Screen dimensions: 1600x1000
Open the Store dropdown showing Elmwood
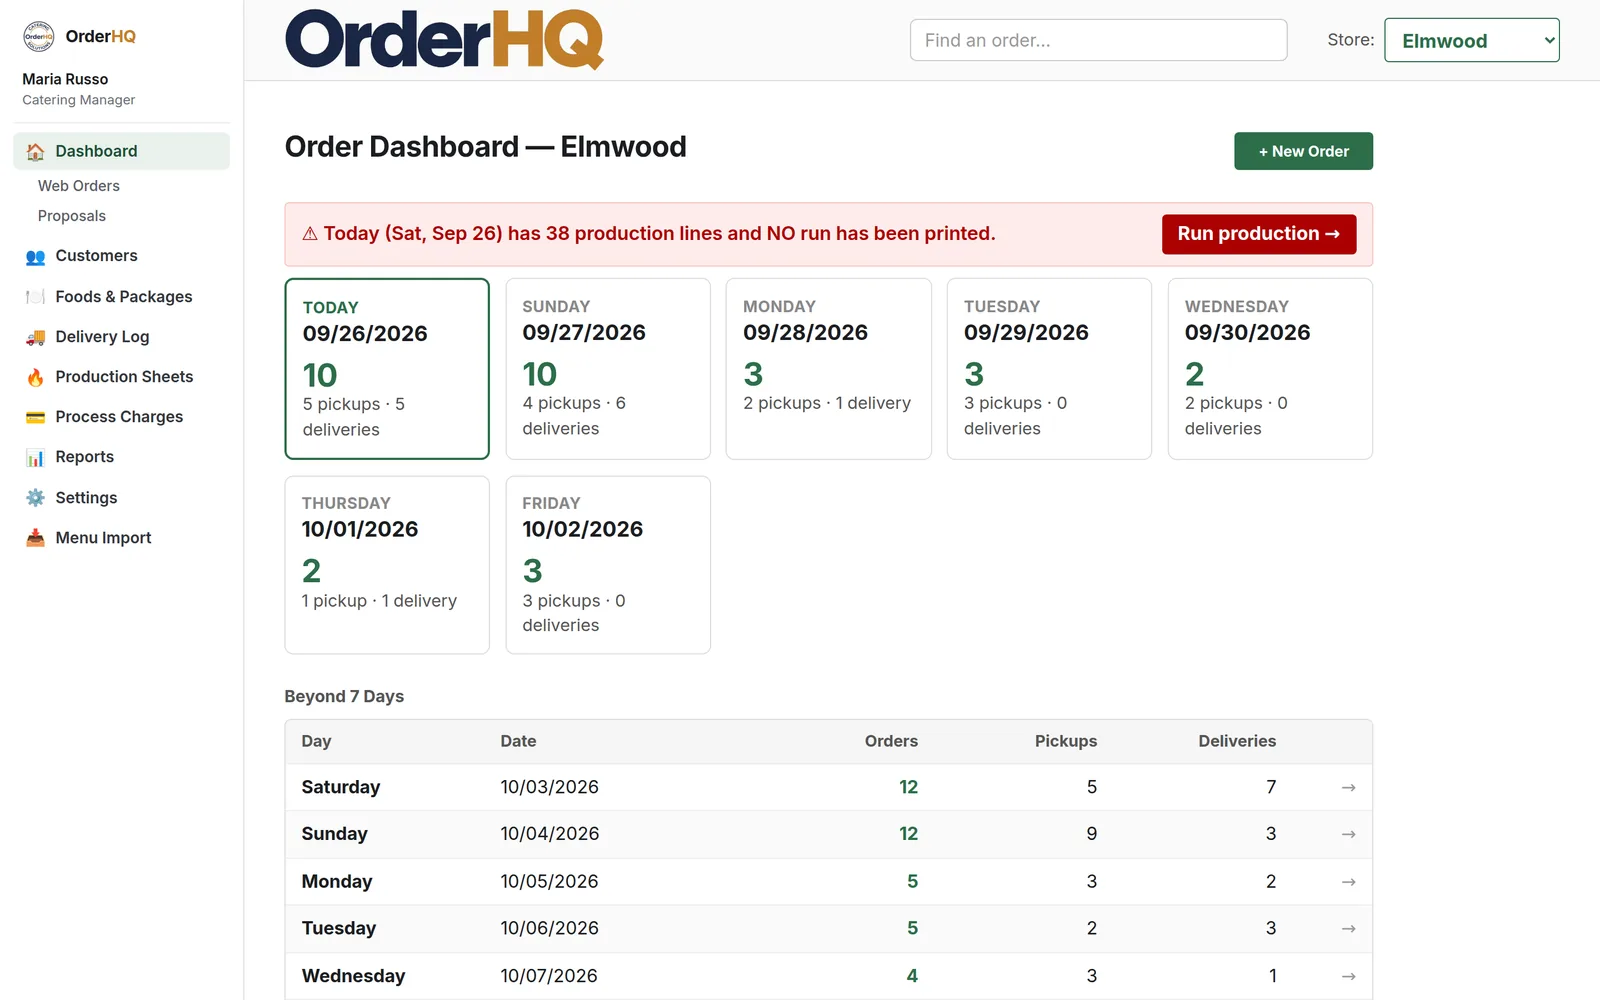(x=1471, y=40)
